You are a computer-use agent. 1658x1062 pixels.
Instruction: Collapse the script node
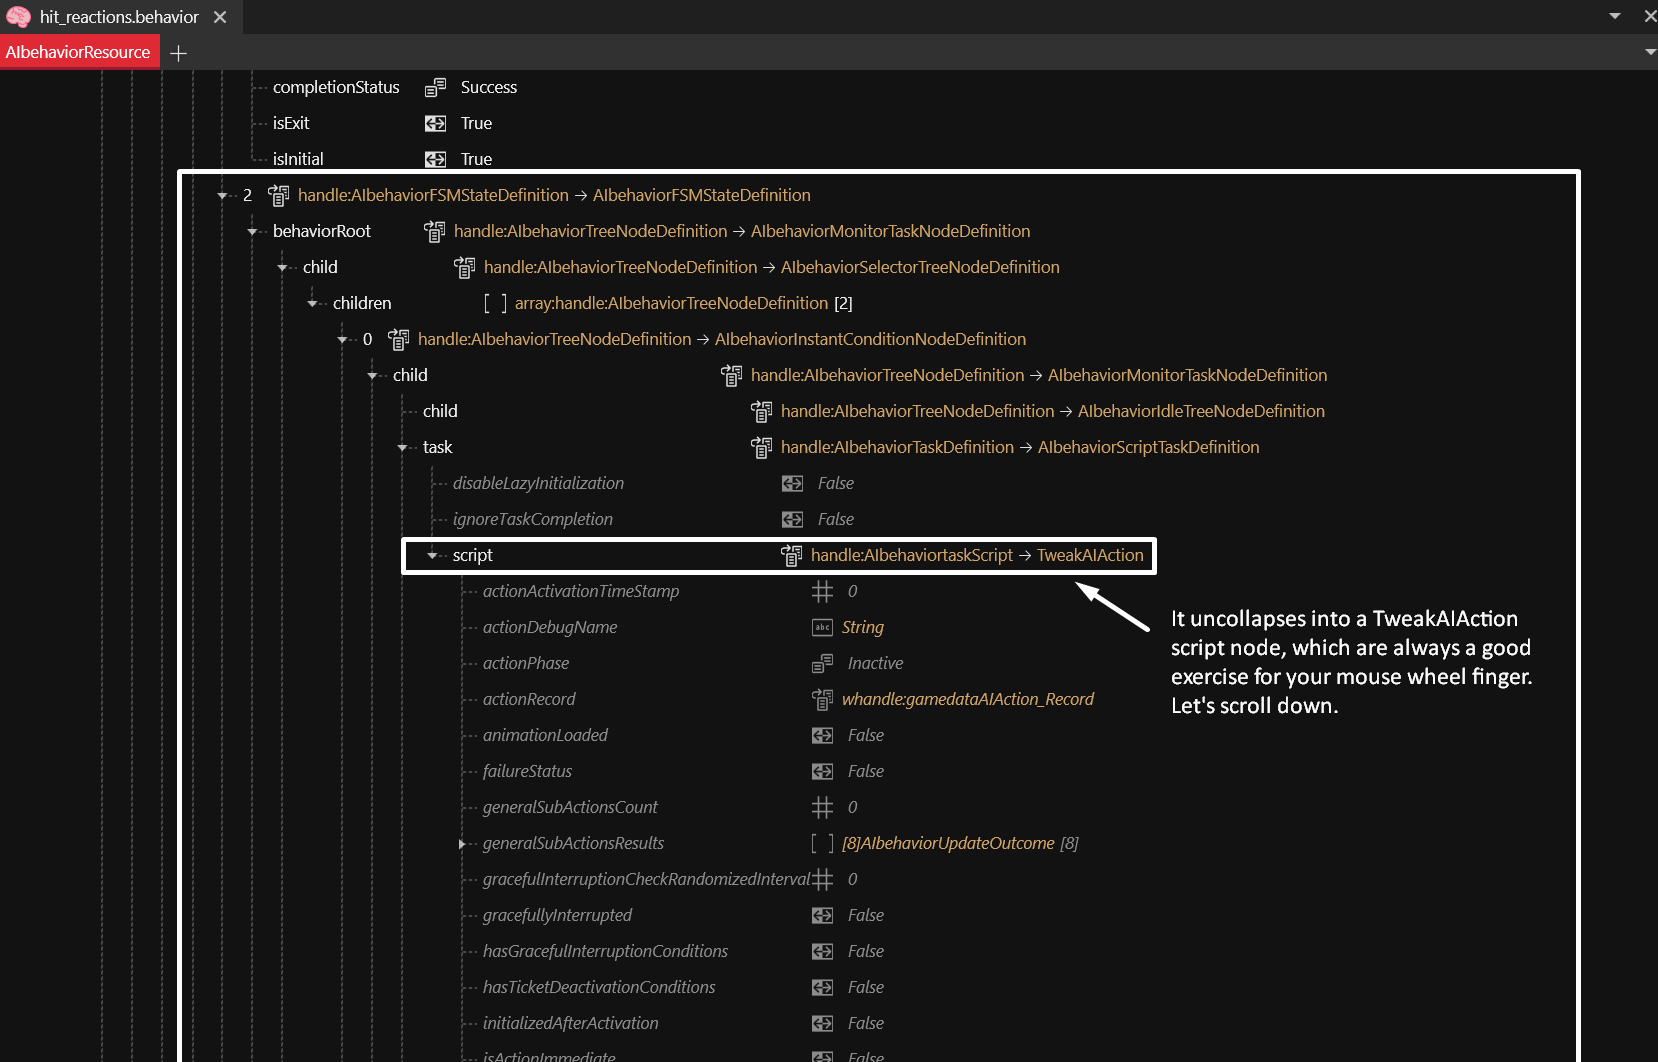[x=433, y=556]
